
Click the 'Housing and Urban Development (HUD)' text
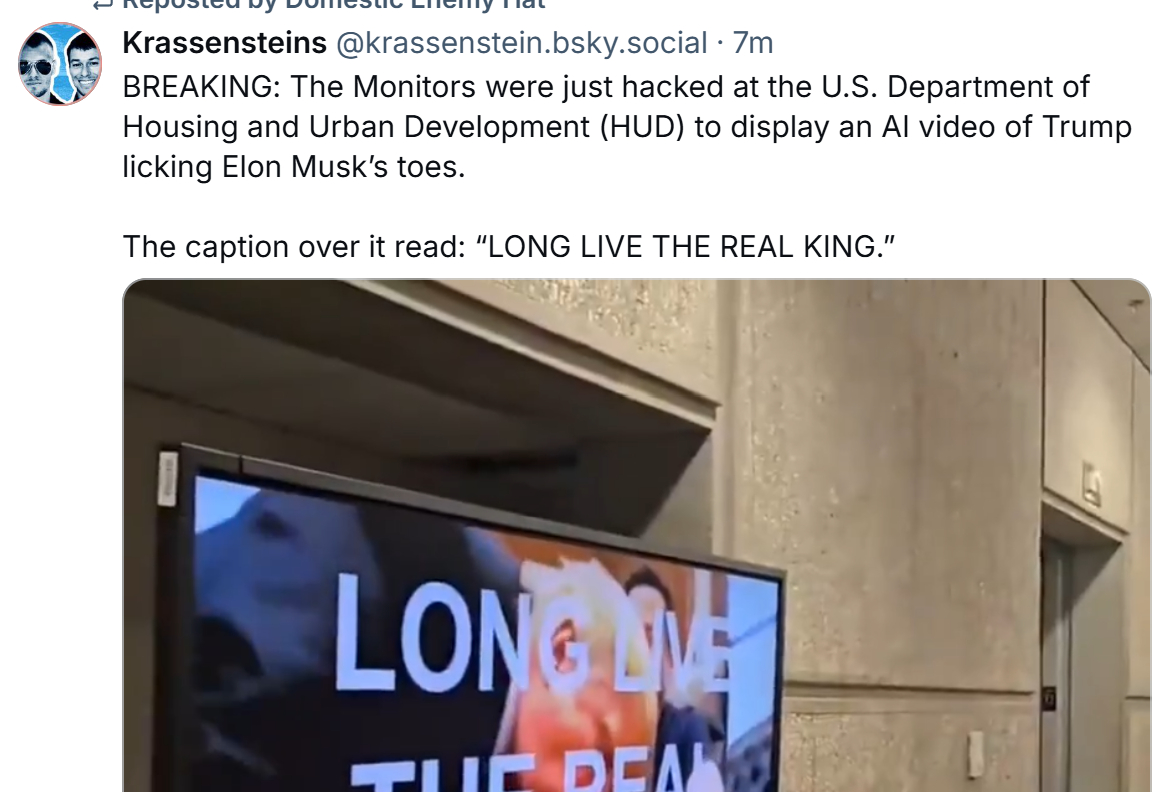[x=403, y=127]
